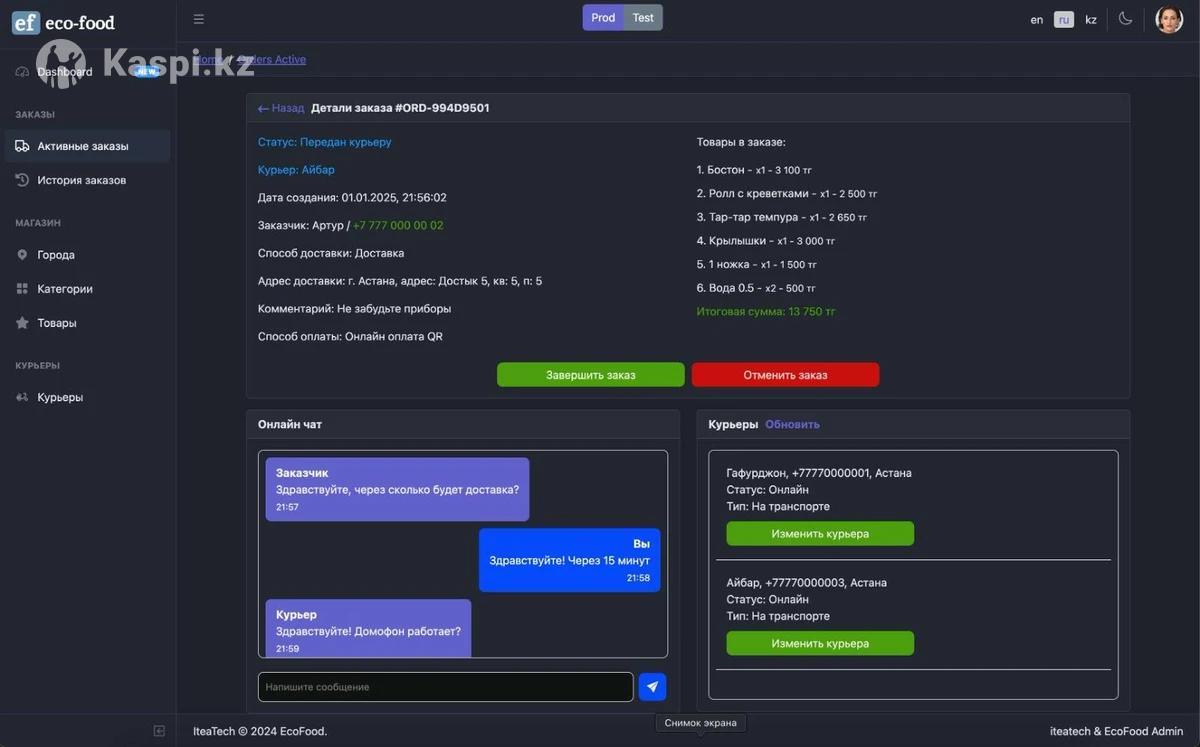Image resolution: width=1200 pixels, height=747 pixels.
Task: Open Активные заказы in sidebar
Action: (83, 146)
